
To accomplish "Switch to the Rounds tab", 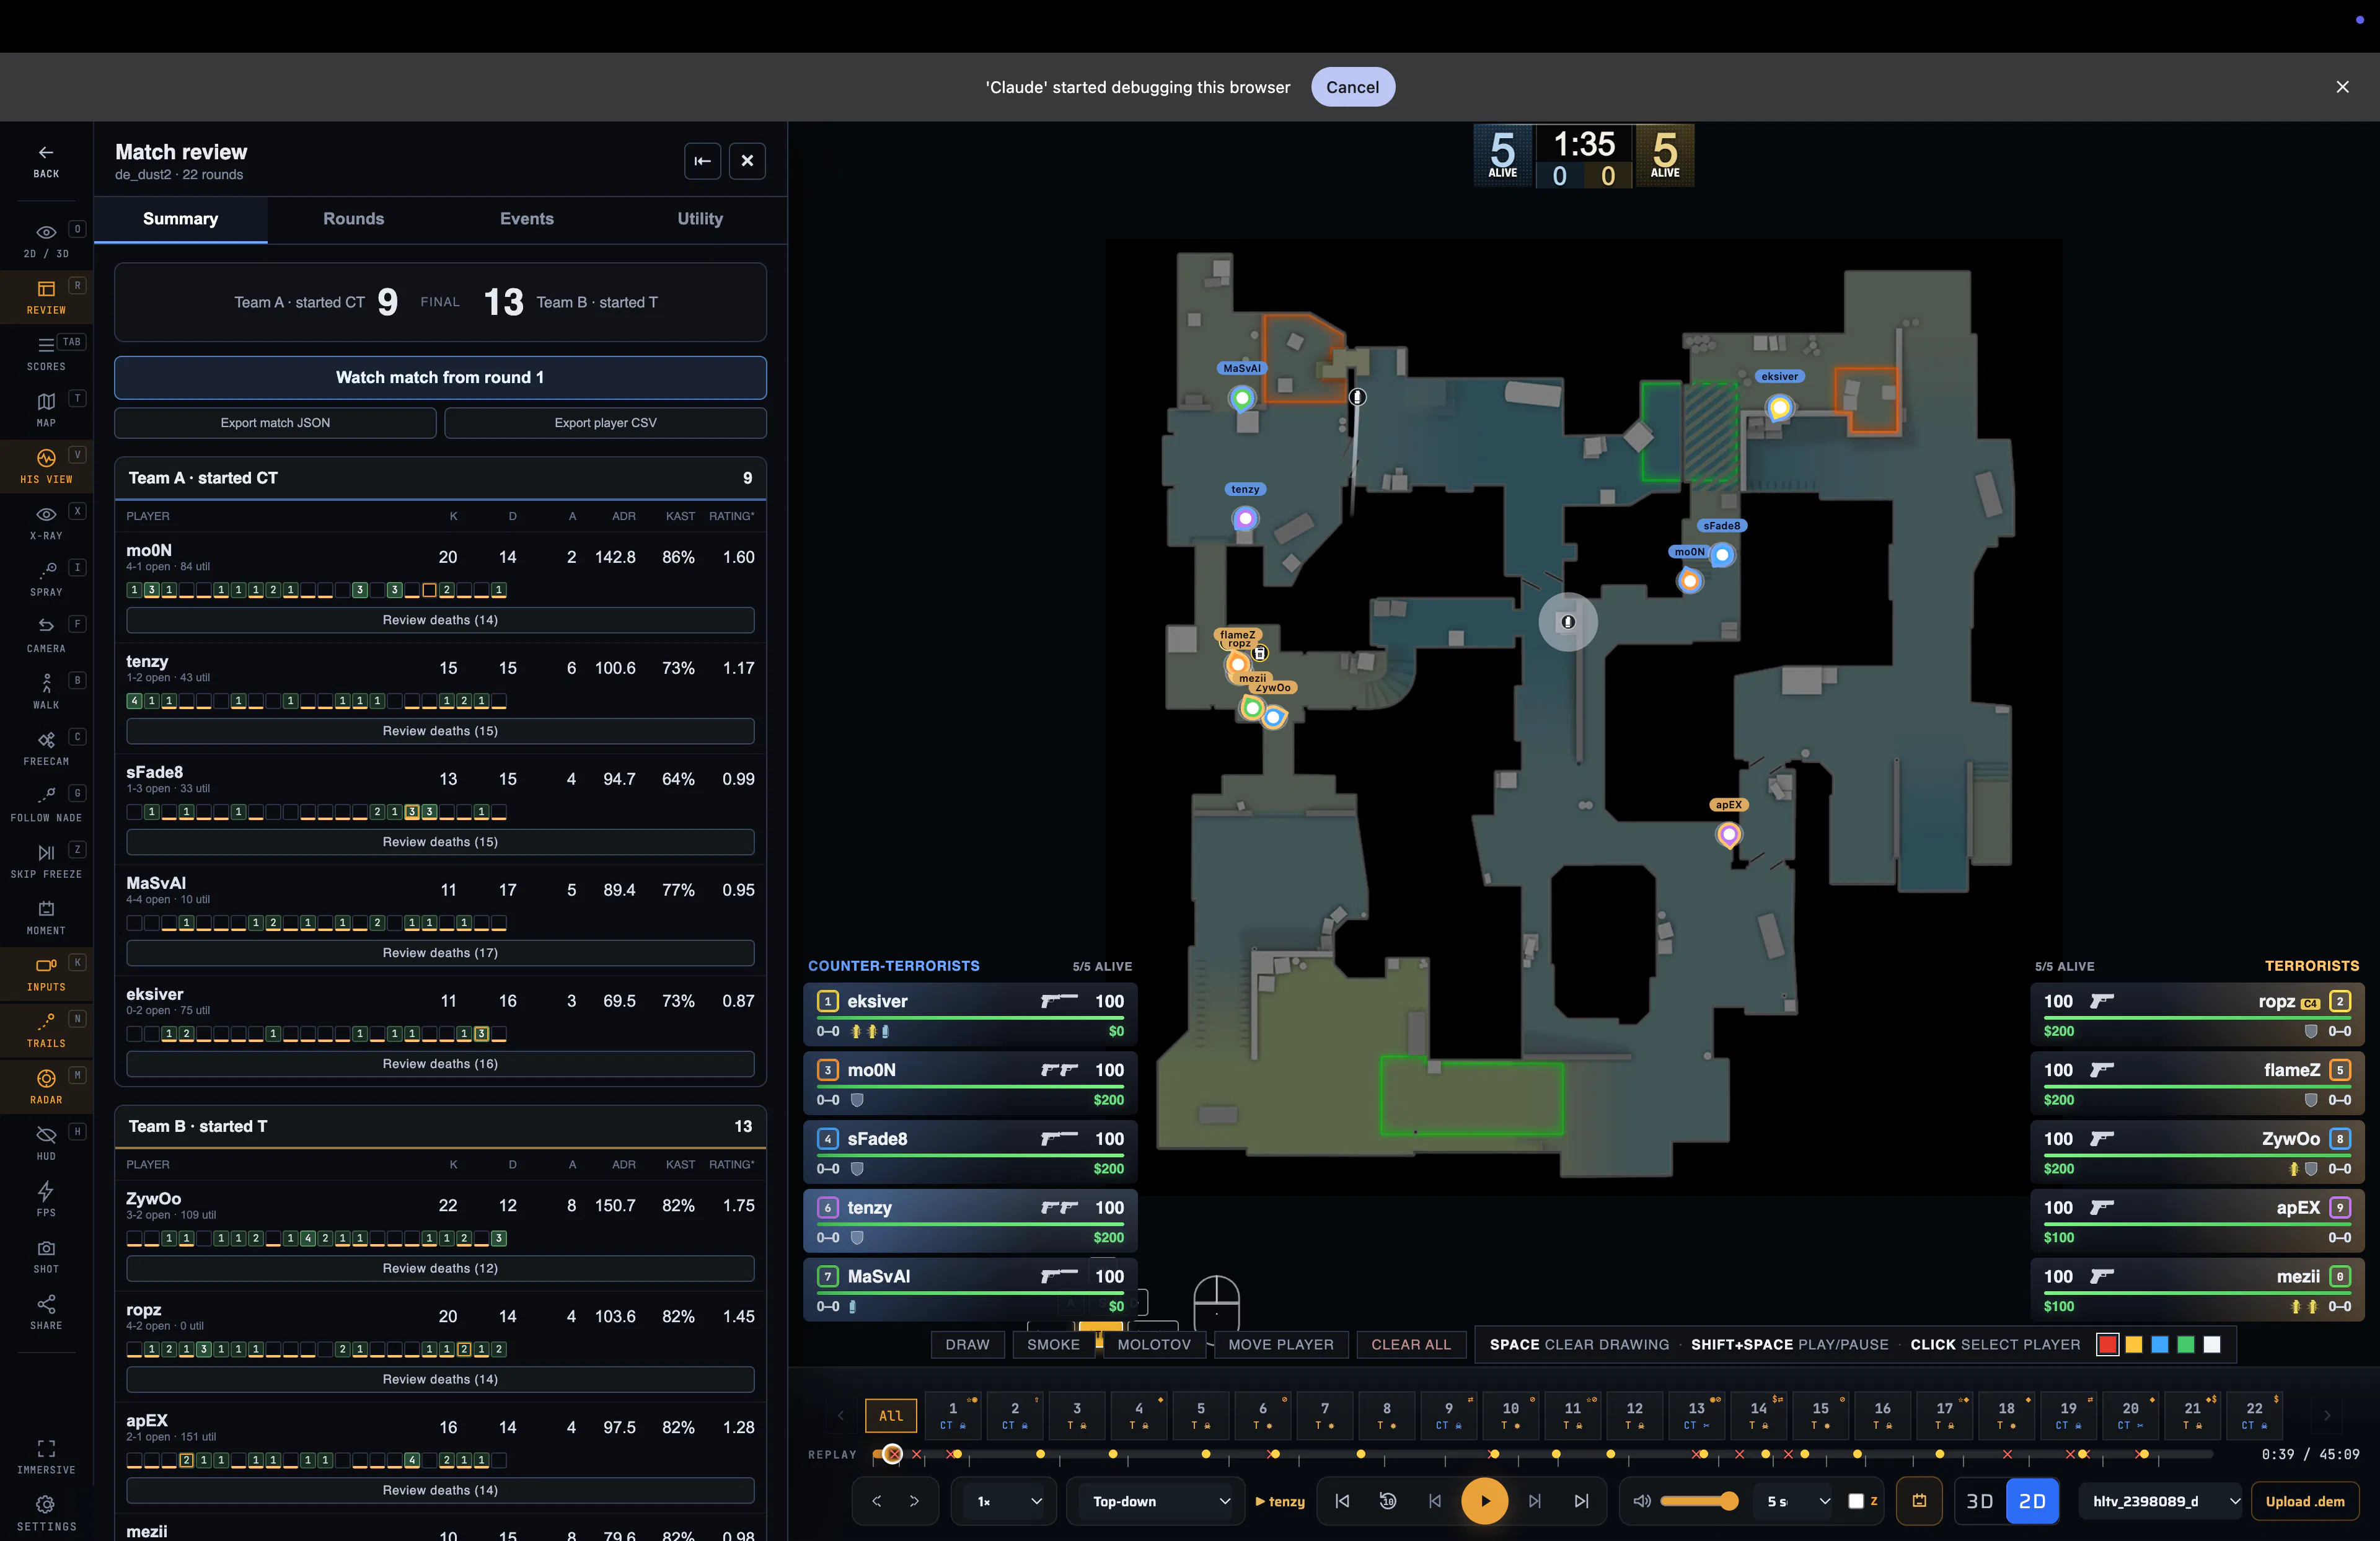I will pos(353,219).
